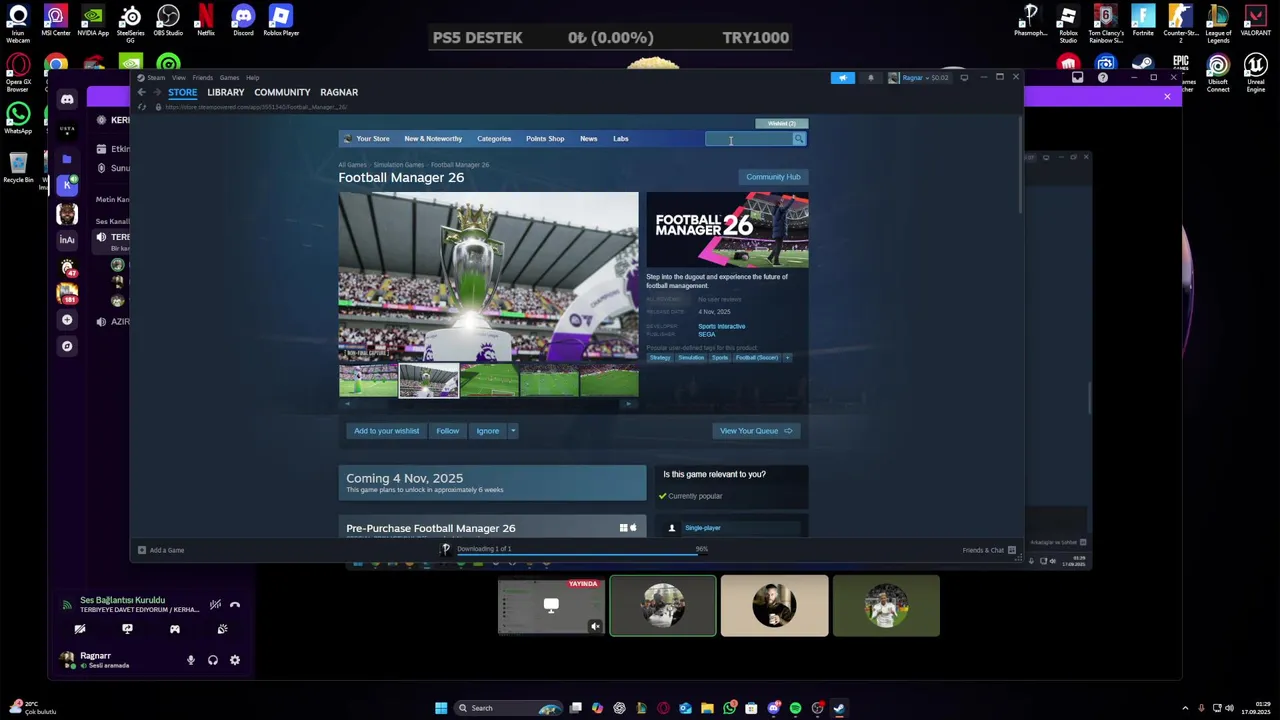1280x720 pixels.
Task: Expand Your Store dropdown
Action: [x=373, y=139]
